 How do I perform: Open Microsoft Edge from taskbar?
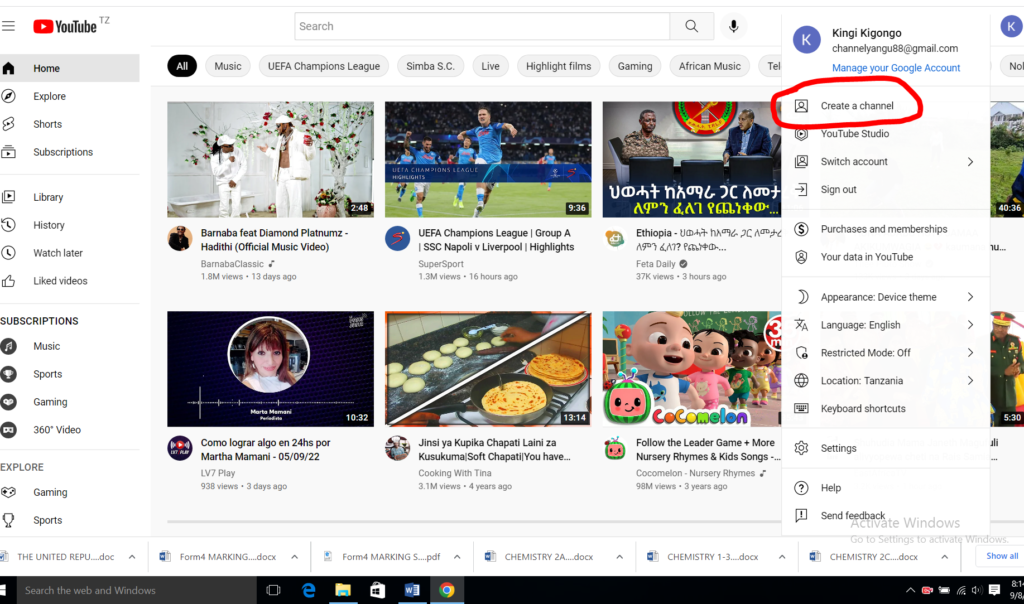point(308,590)
